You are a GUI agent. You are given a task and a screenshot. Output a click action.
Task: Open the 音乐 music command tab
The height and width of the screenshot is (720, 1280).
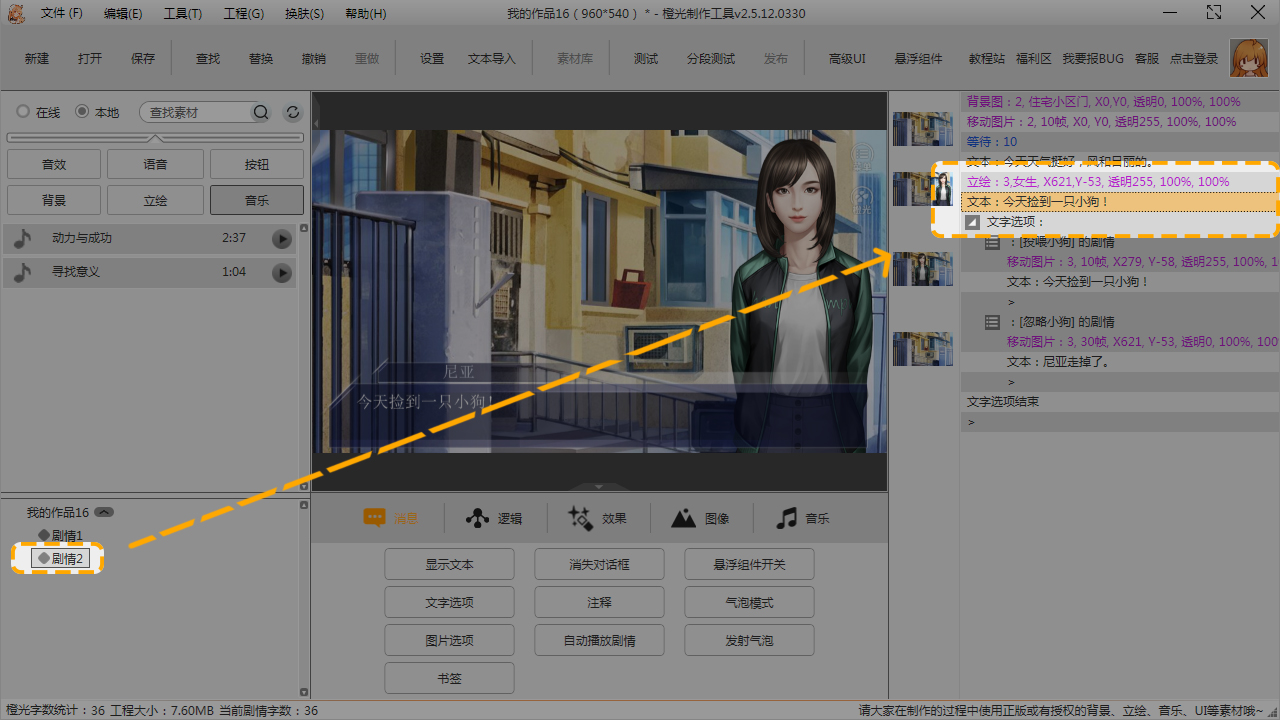[803, 518]
